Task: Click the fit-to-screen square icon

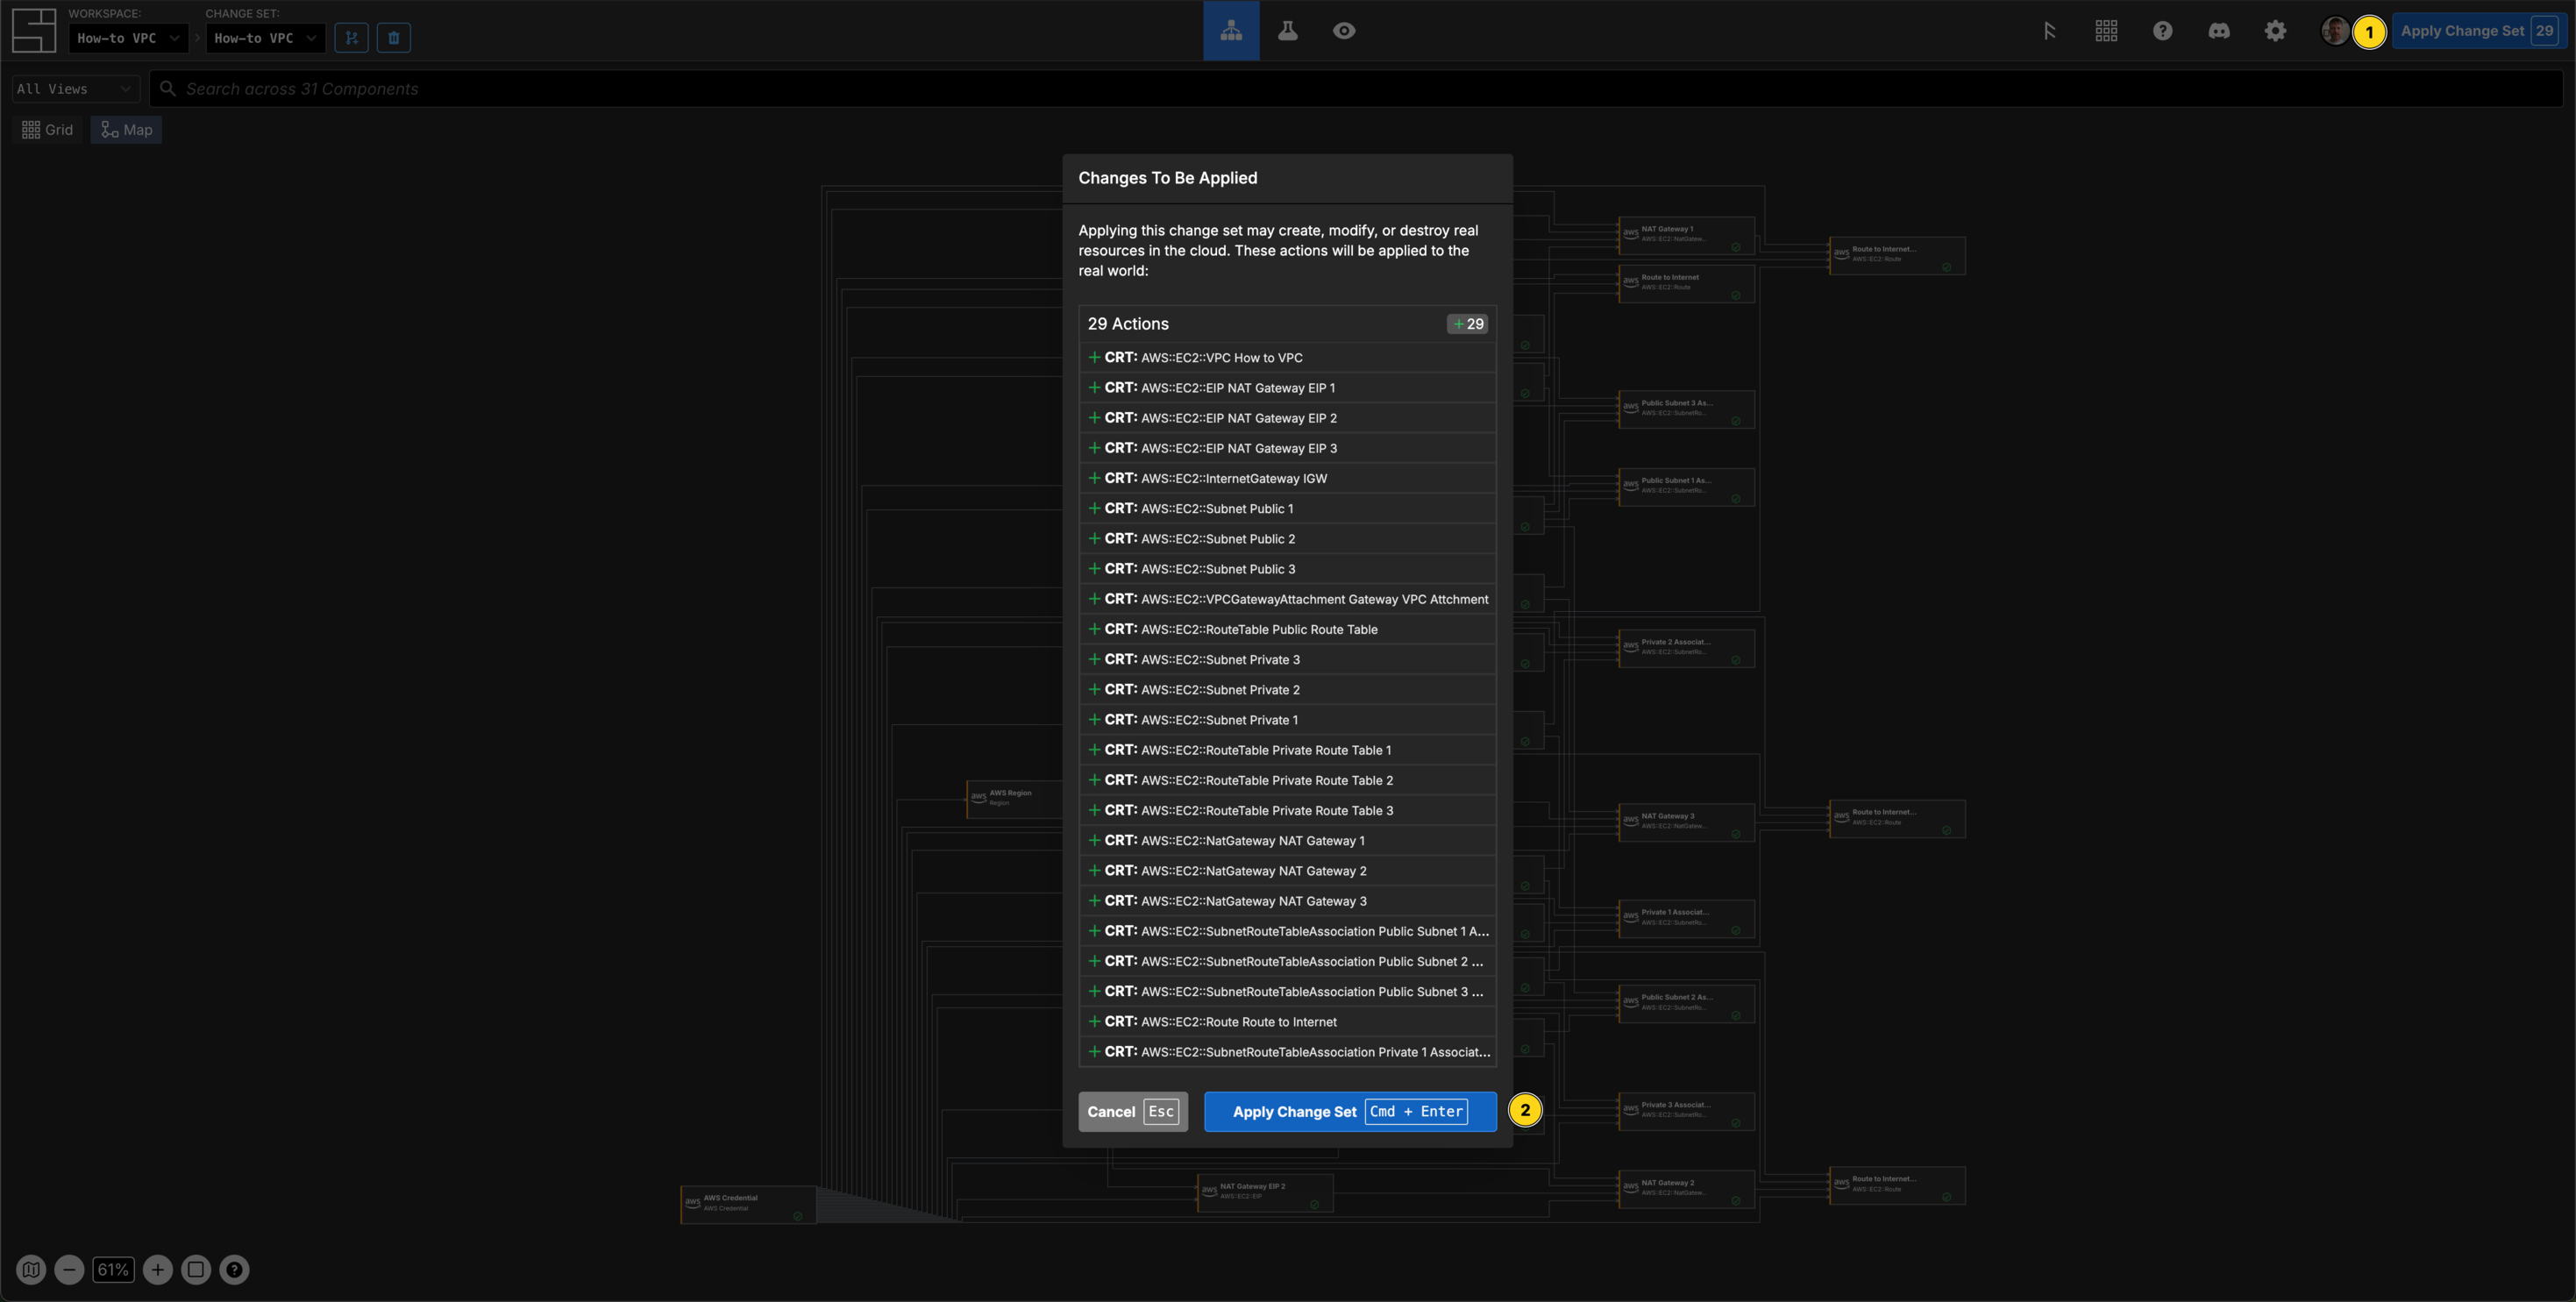Action: (x=196, y=1270)
